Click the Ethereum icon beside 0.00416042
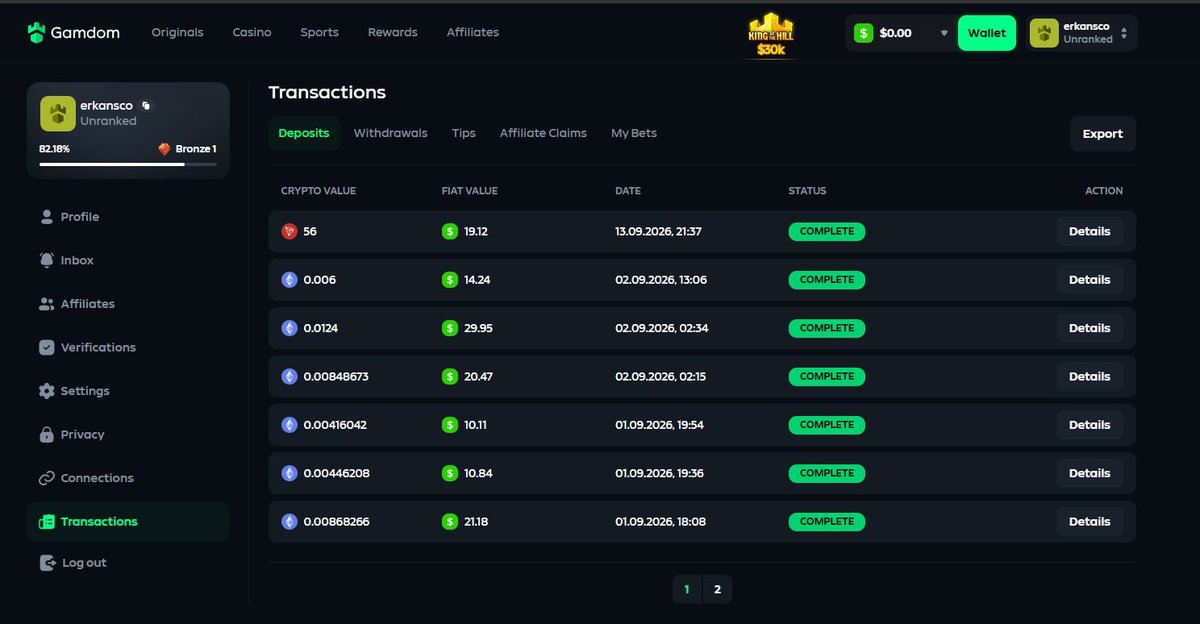Image resolution: width=1200 pixels, height=624 pixels. [x=289, y=425]
